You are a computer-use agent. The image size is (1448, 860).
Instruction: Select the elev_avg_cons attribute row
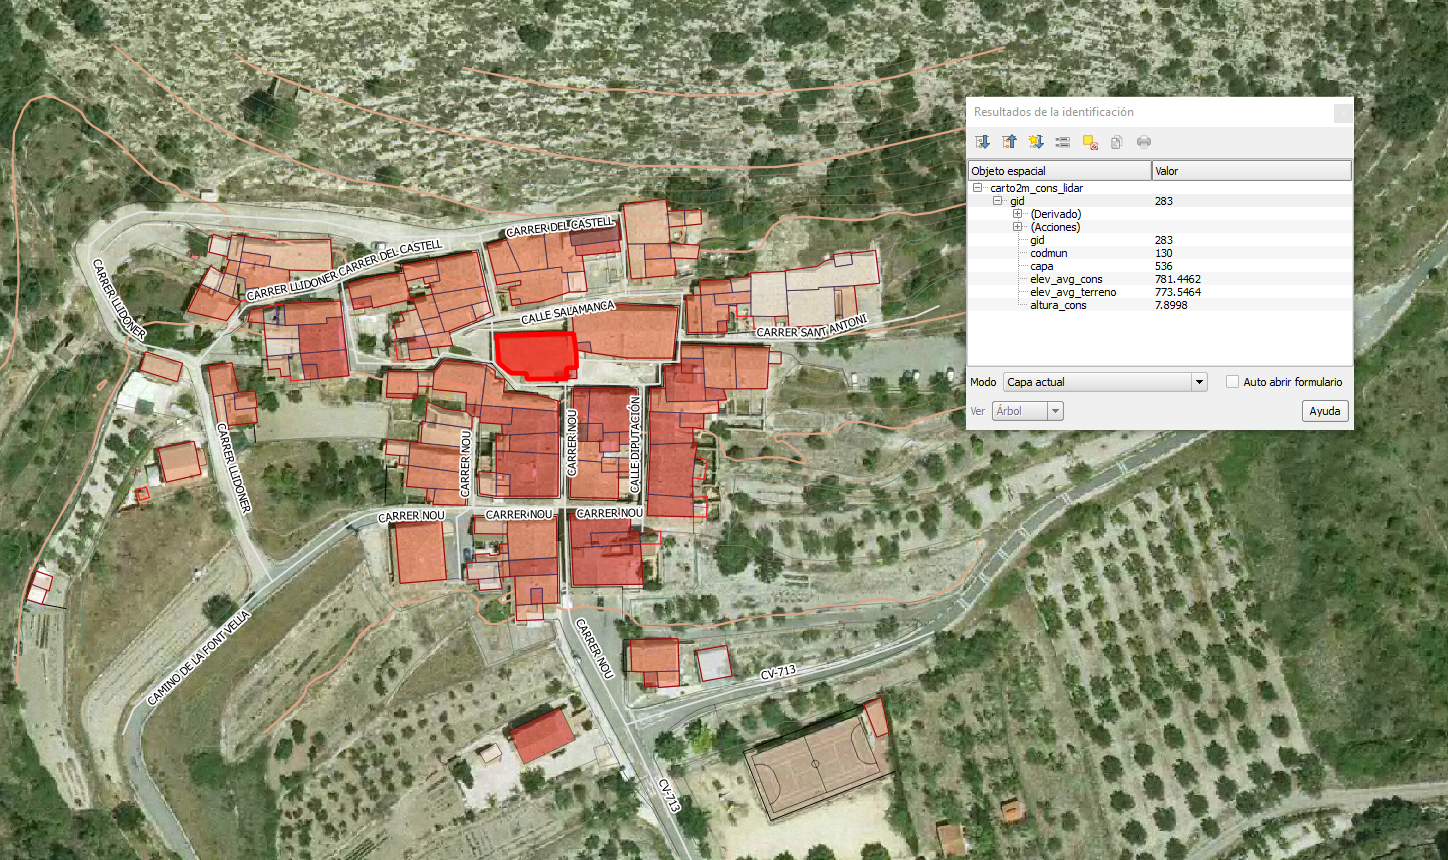(x=1160, y=279)
